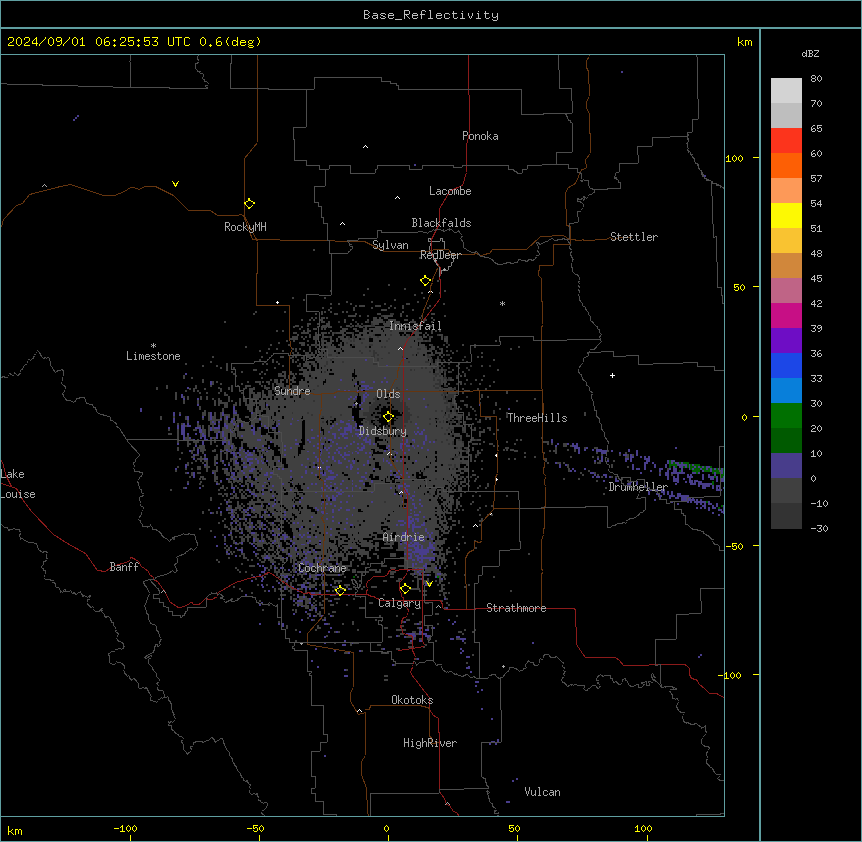Pick the red swatch in dBZ legend

pos(786,140)
